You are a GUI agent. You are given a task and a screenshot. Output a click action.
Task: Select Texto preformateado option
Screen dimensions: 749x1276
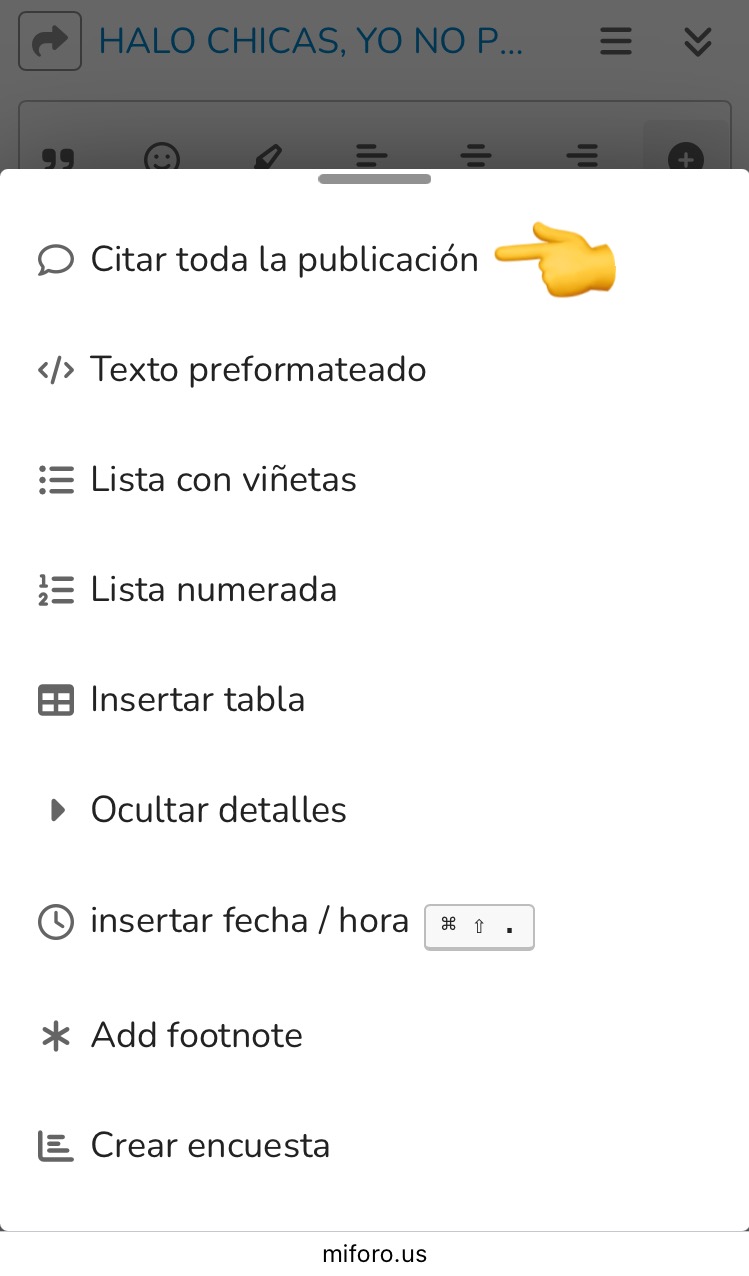[x=258, y=370]
